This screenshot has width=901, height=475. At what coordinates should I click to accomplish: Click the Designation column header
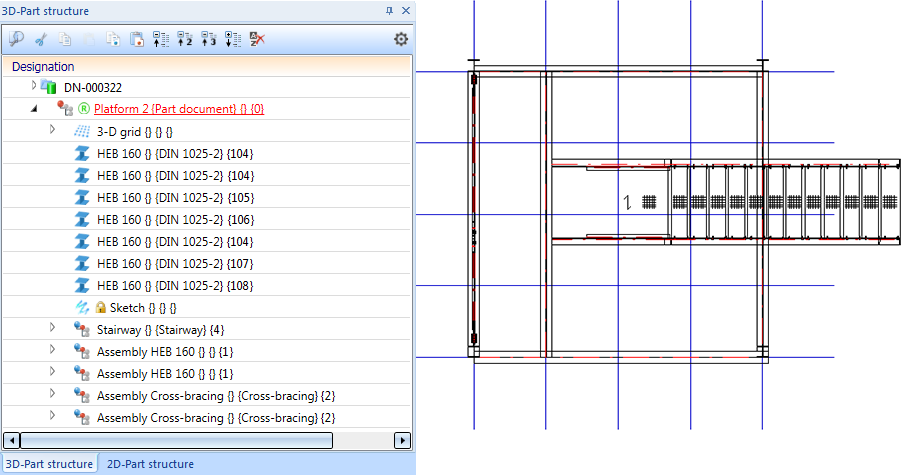coord(43,66)
